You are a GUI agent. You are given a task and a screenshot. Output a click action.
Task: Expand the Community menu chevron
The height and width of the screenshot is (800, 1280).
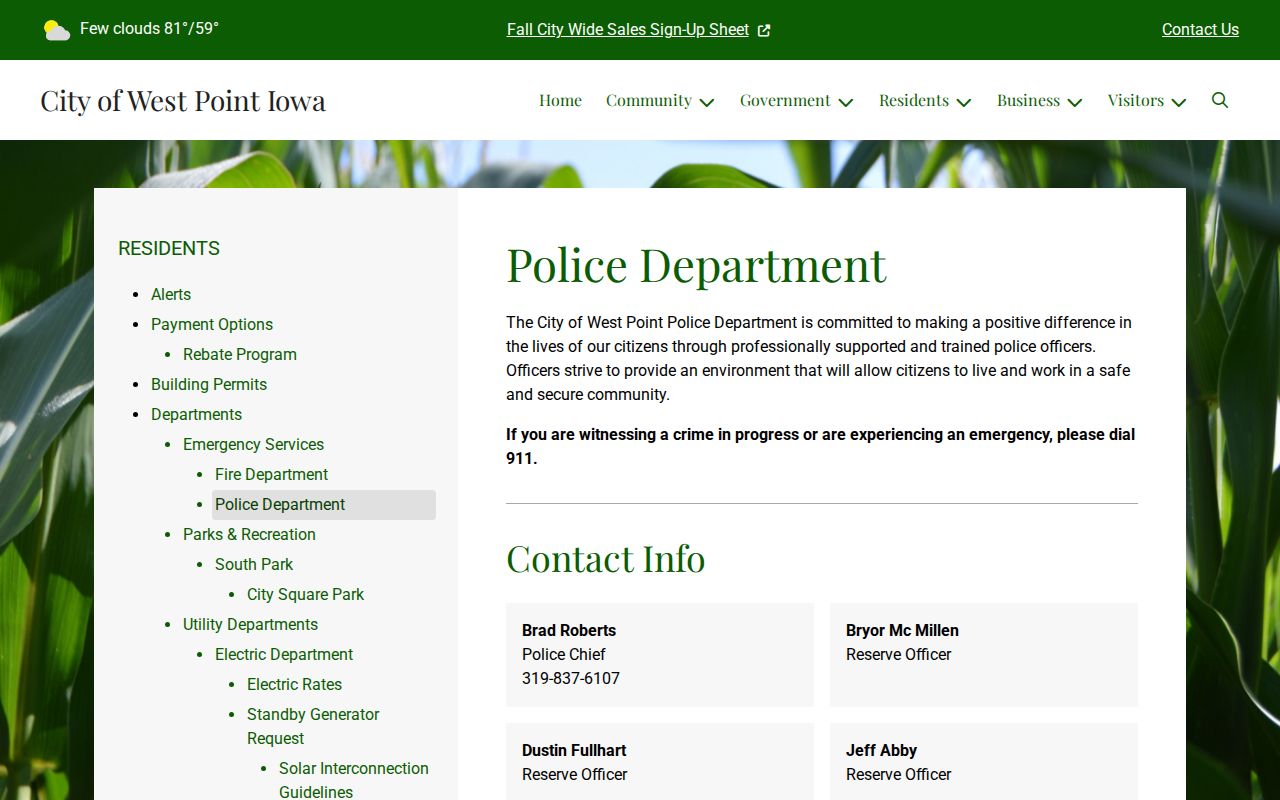(707, 102)
